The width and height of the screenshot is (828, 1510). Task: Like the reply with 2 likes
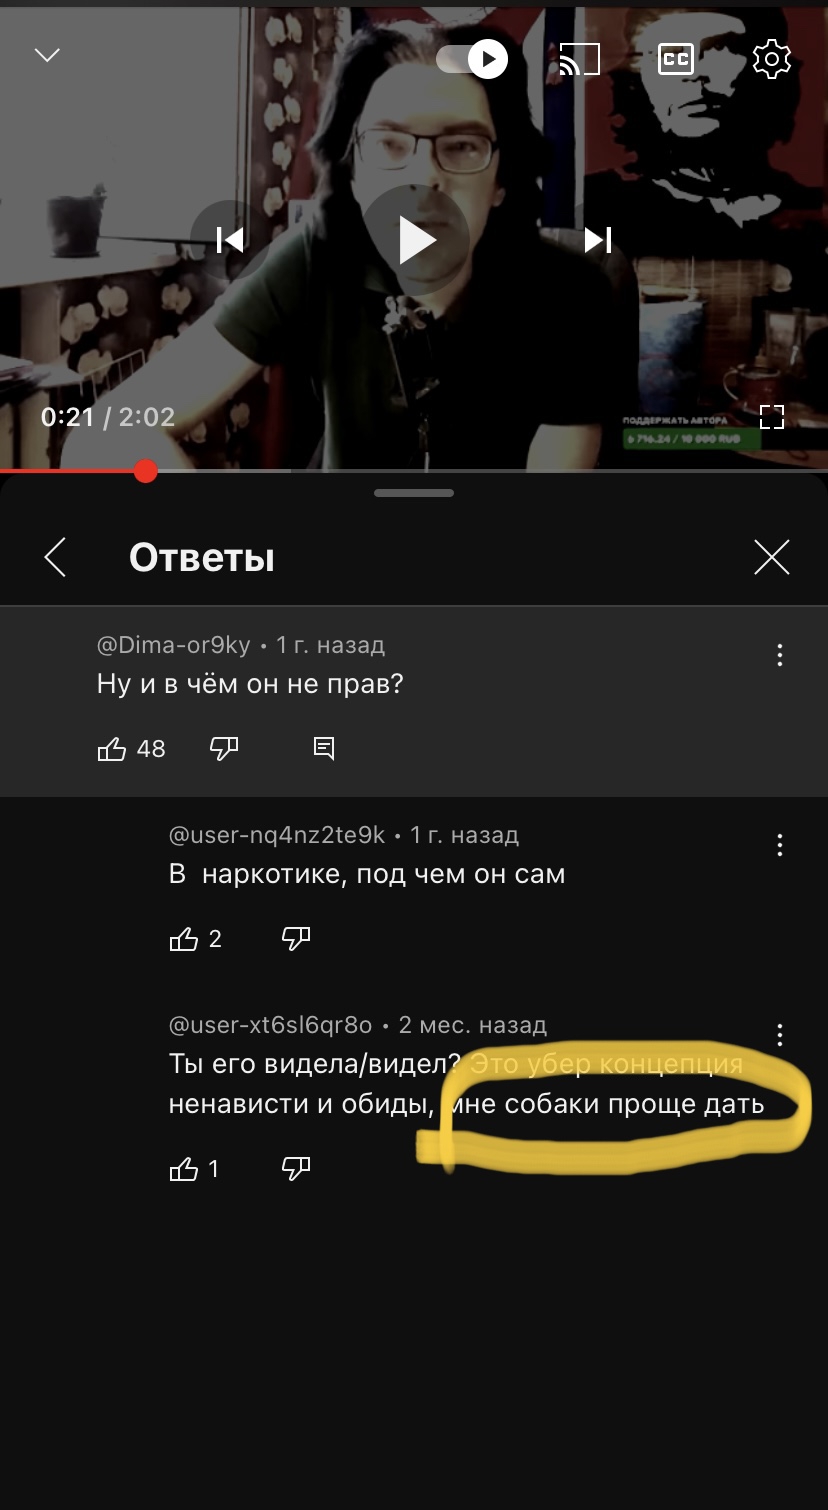[184, 939]
